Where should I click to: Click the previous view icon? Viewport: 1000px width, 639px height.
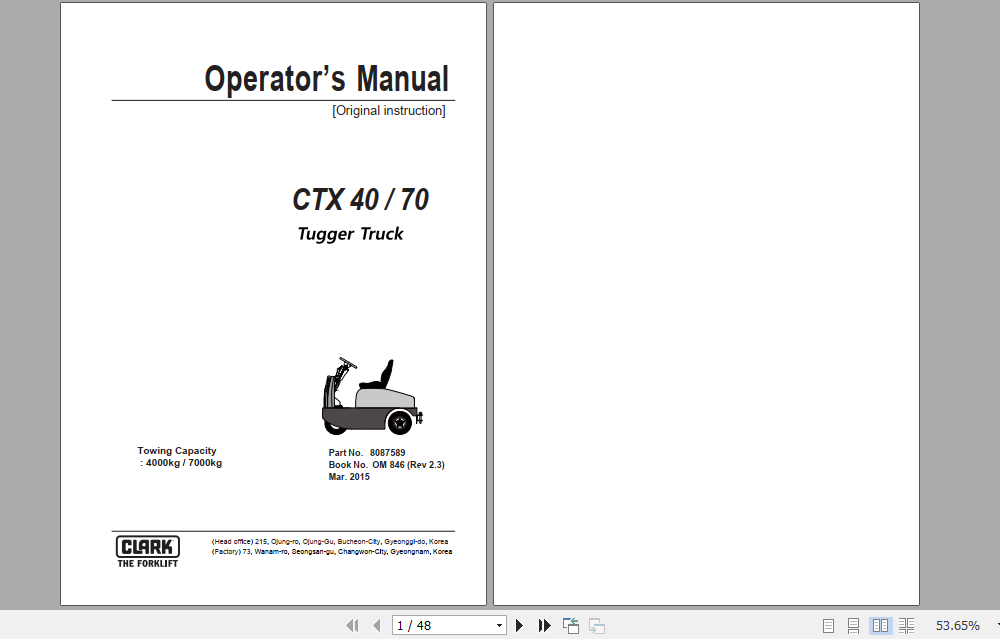click(571, 626)
